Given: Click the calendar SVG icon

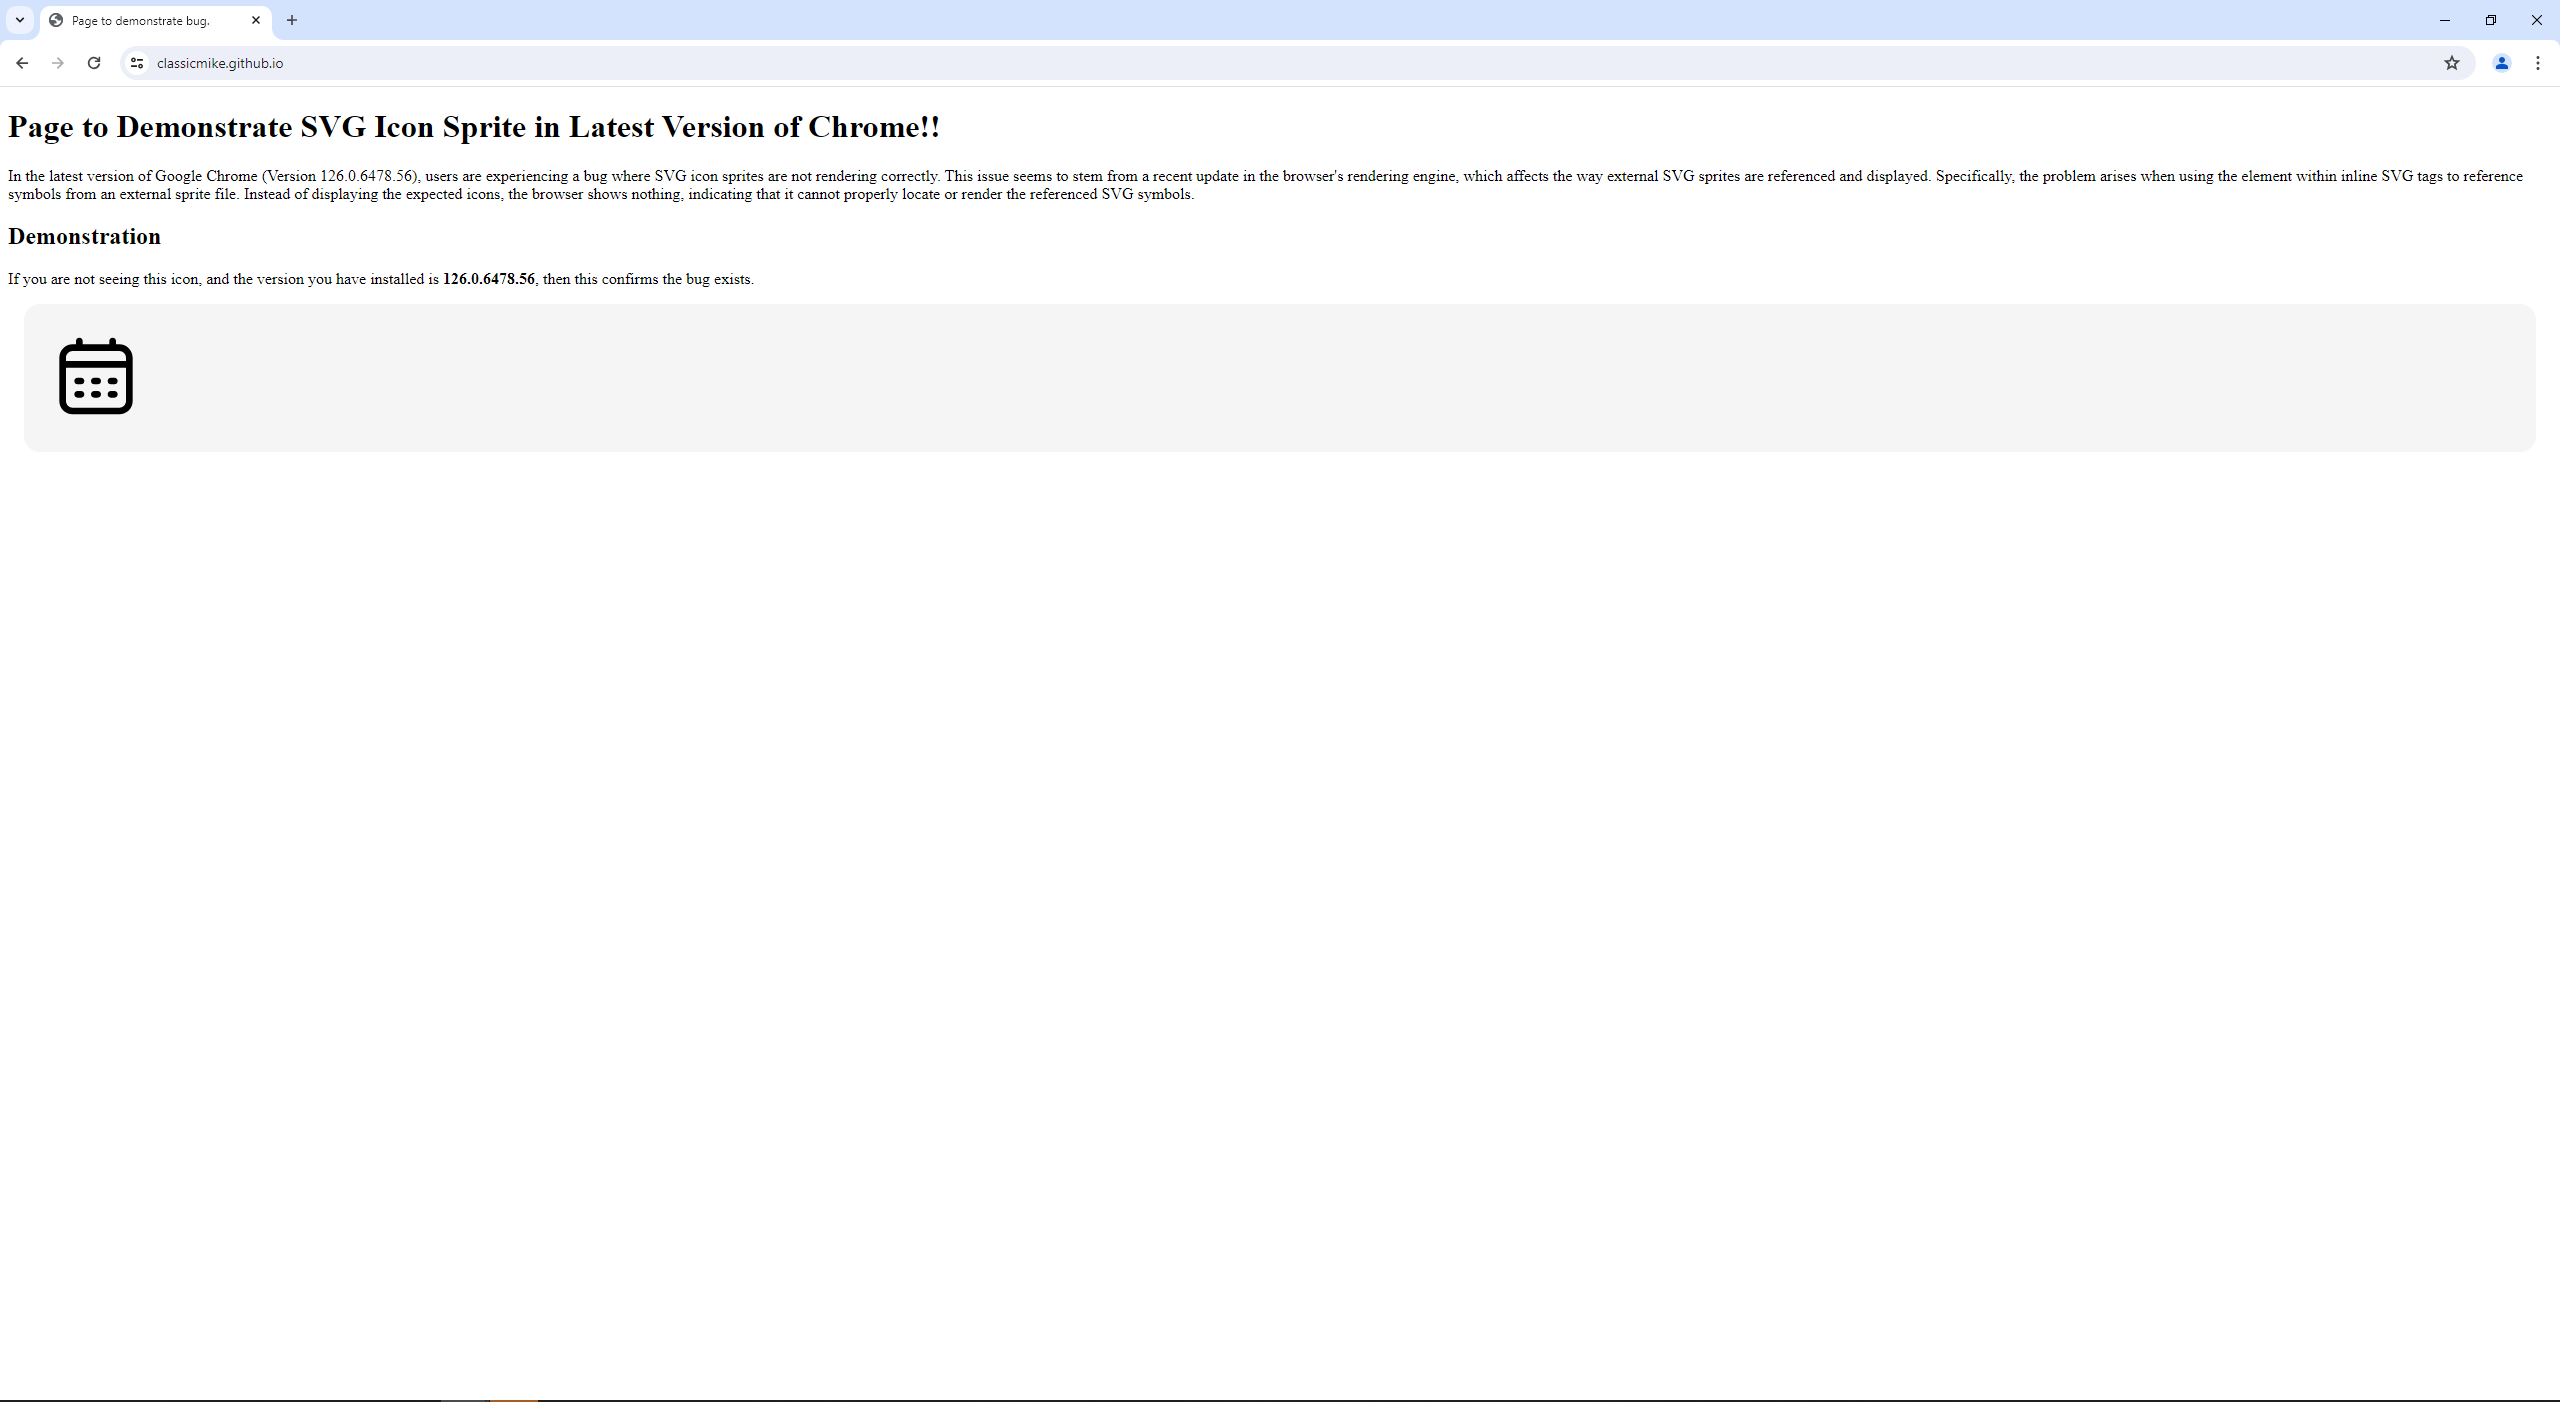Looking at the screenshot, I should [96, 376].
